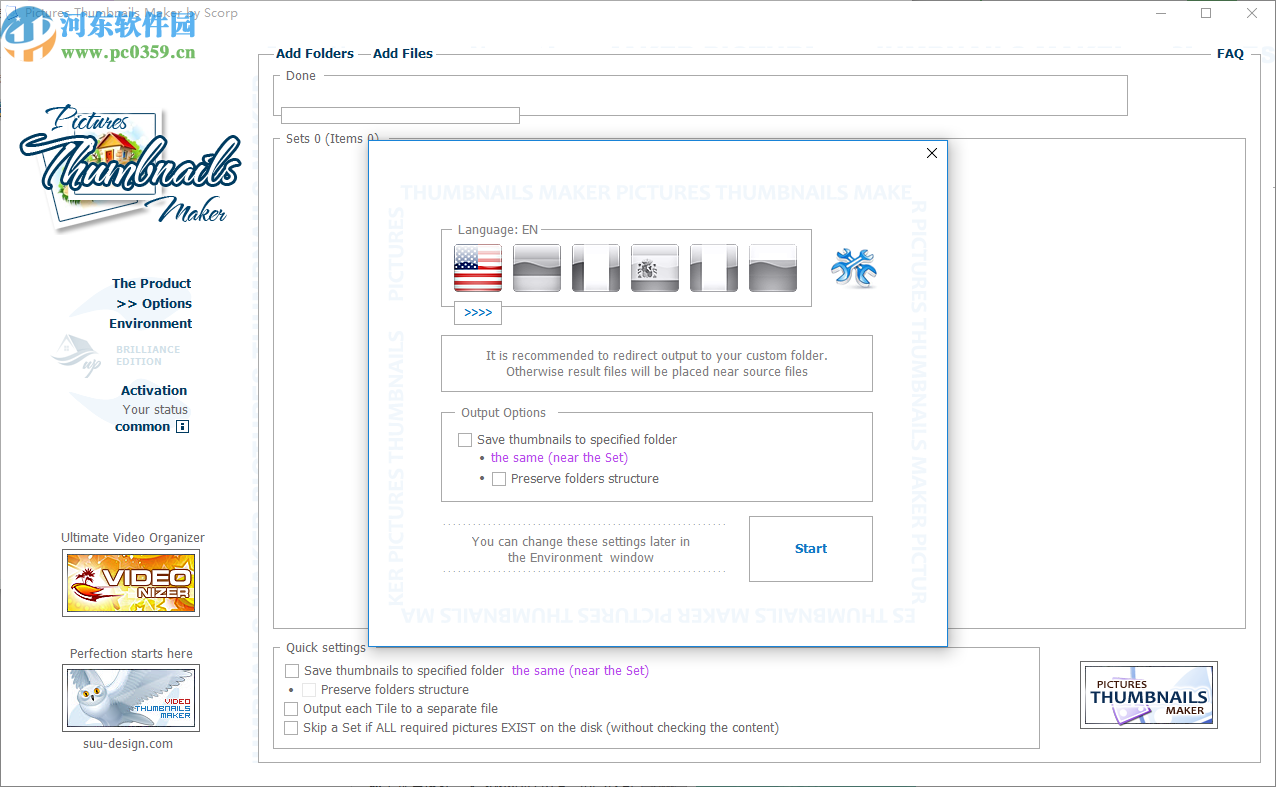1276x787 pixels.
Task: Open the Options section in sidebar
Action: [x=154, y=304]
